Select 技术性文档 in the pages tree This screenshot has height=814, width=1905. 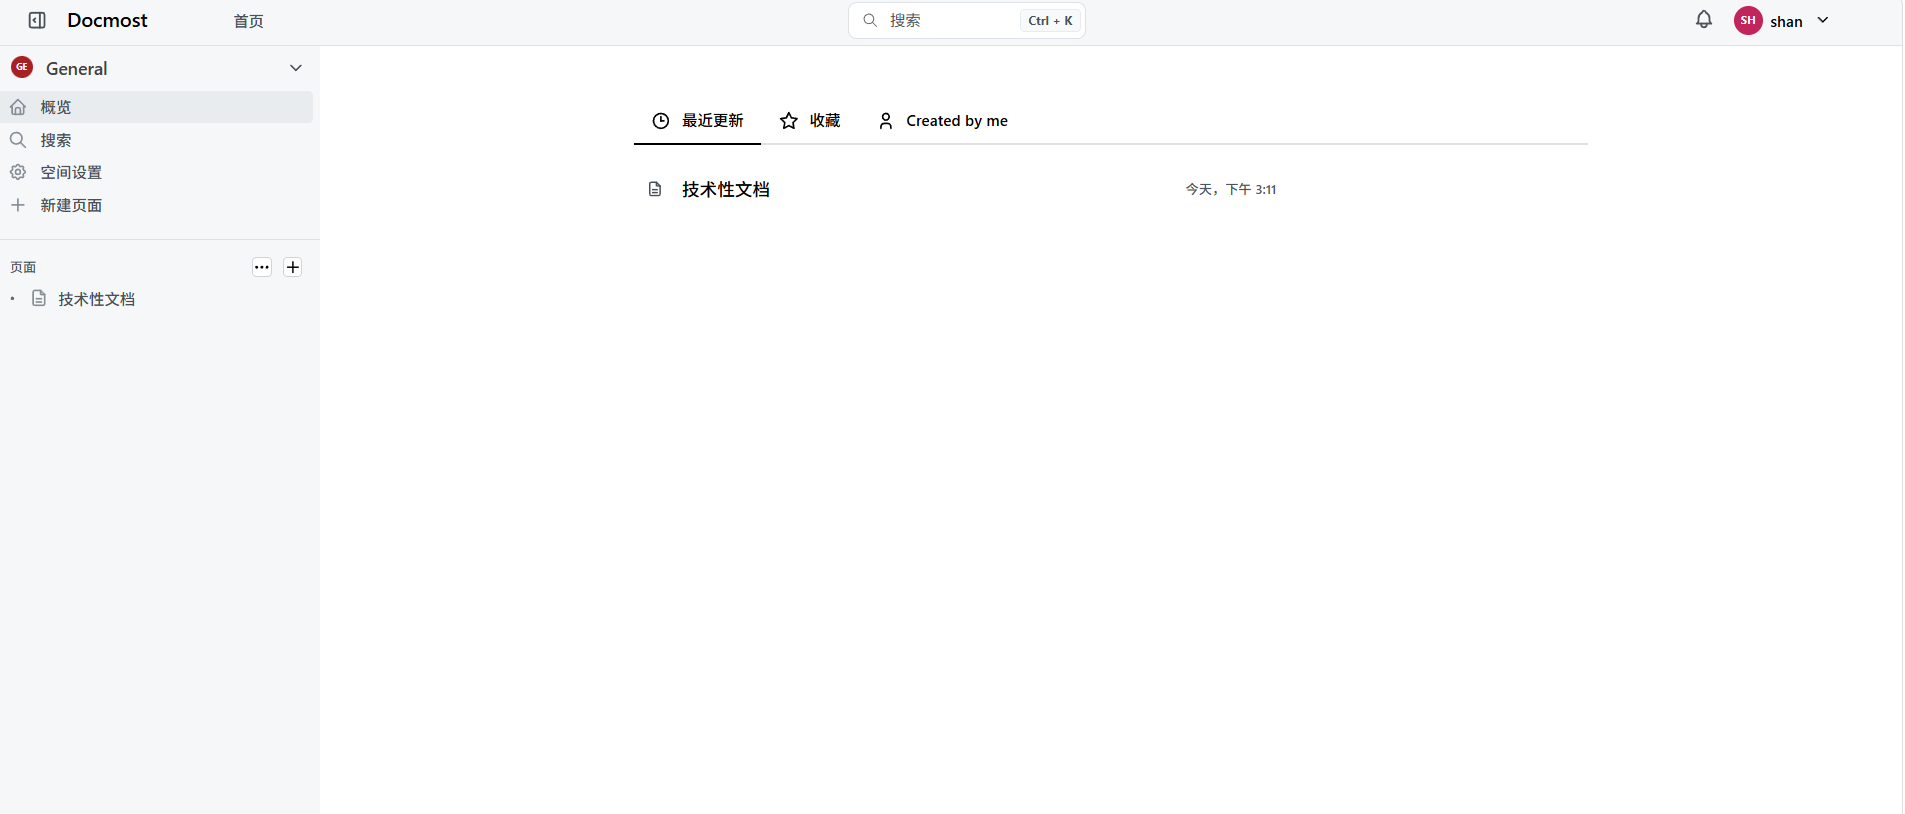[x=96, y=299]
